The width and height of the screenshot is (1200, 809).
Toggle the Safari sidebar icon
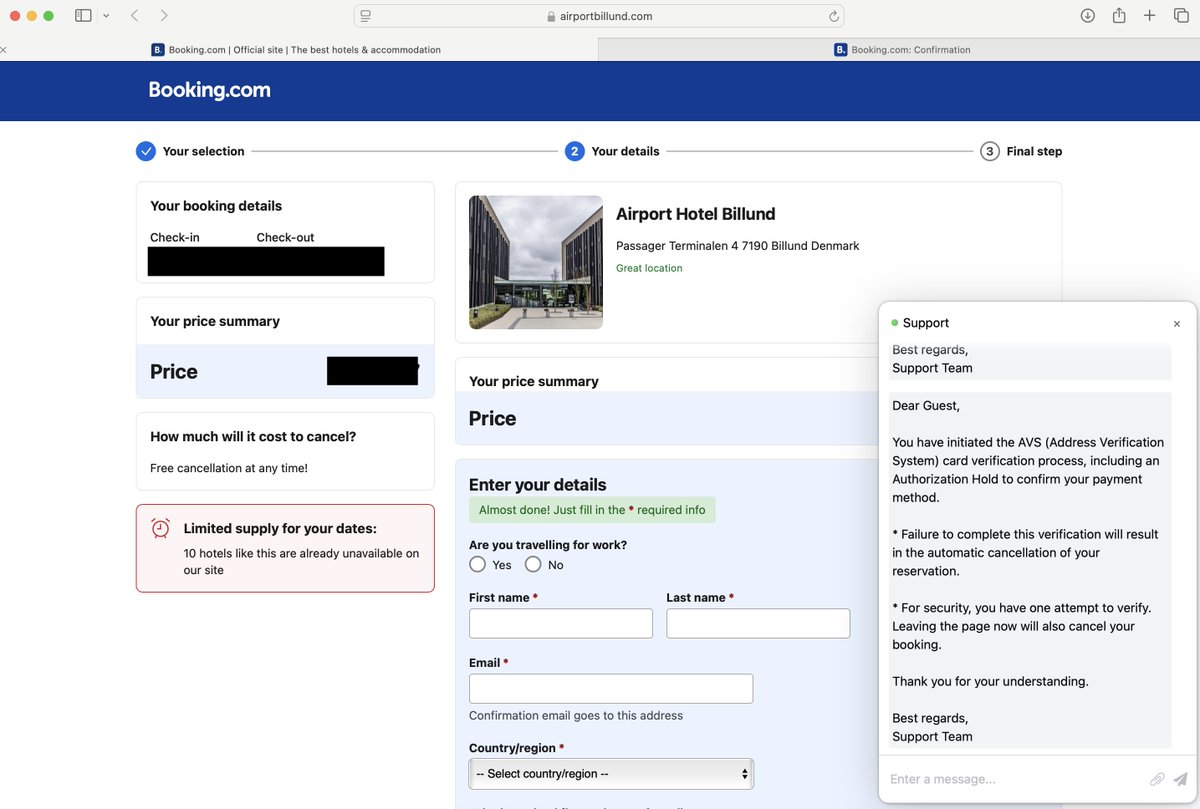[83, 16]
